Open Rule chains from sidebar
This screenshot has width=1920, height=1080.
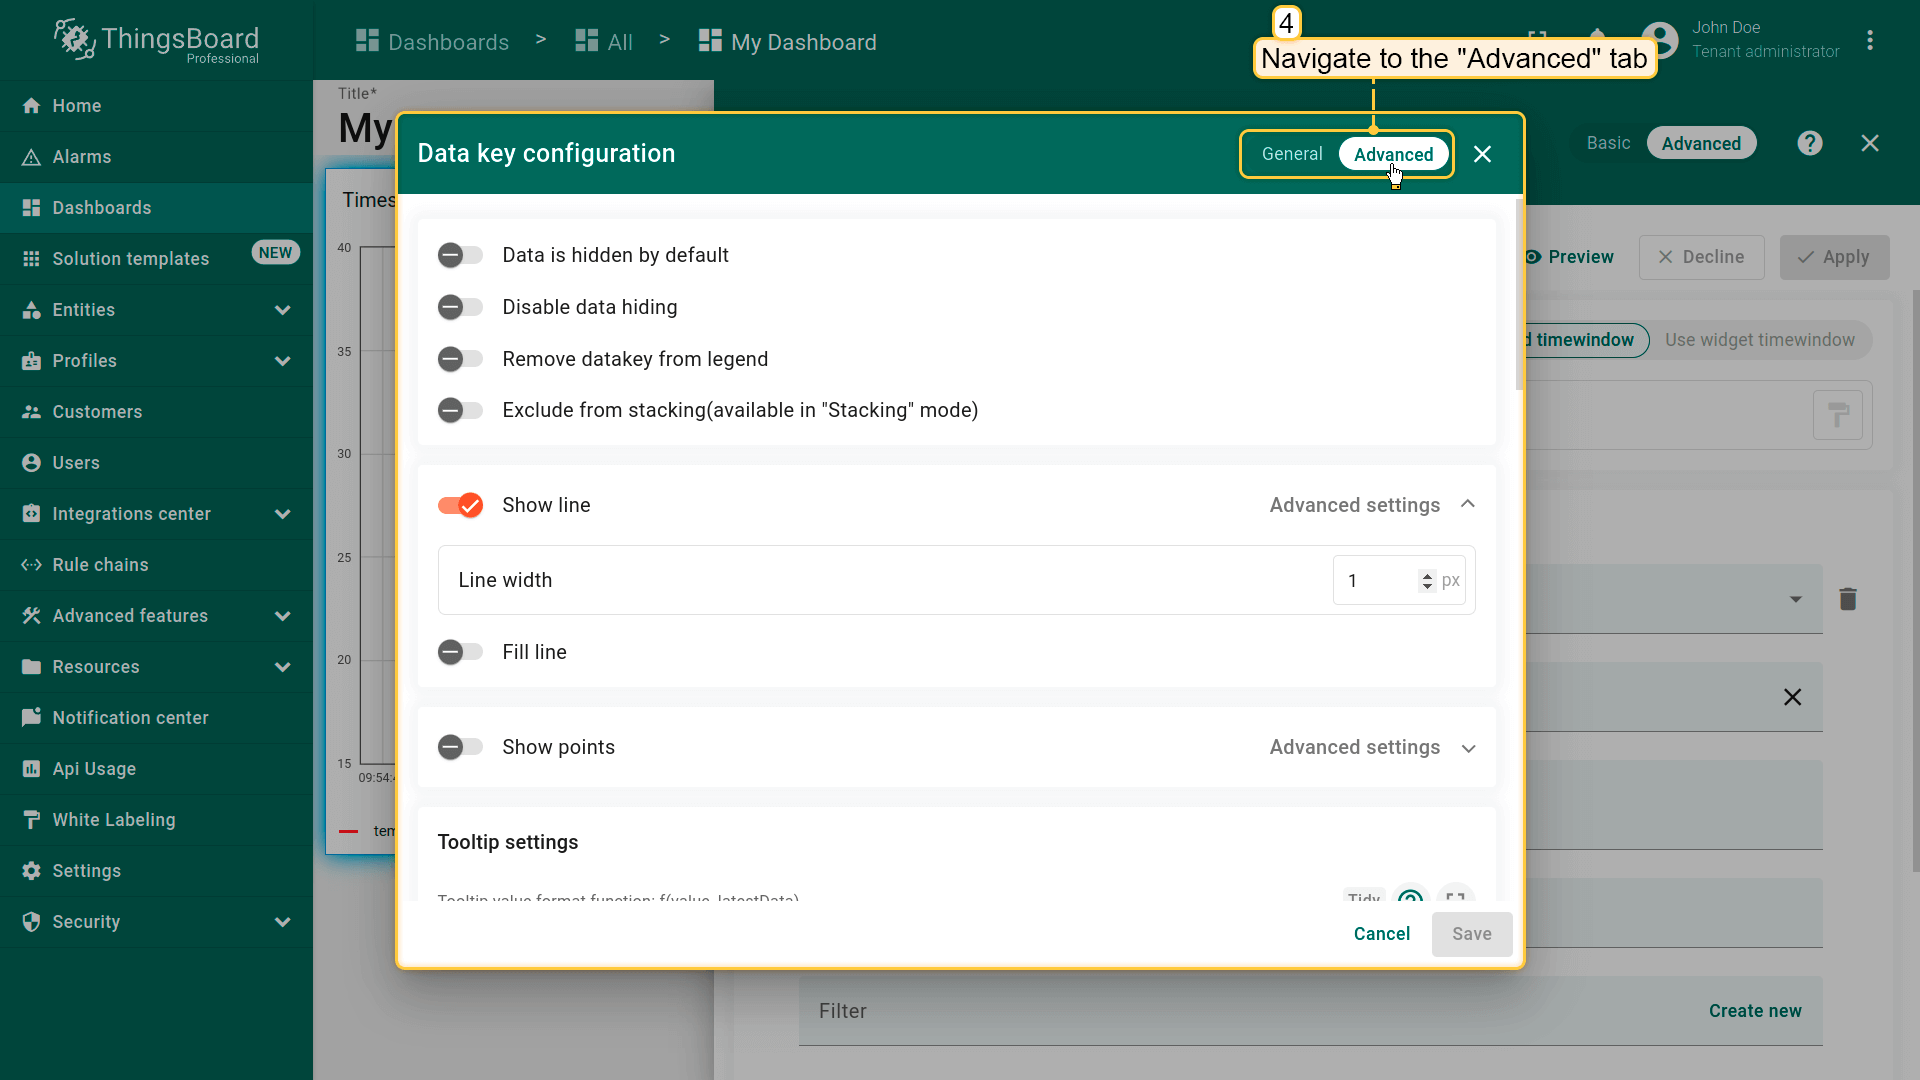(100, 565)
